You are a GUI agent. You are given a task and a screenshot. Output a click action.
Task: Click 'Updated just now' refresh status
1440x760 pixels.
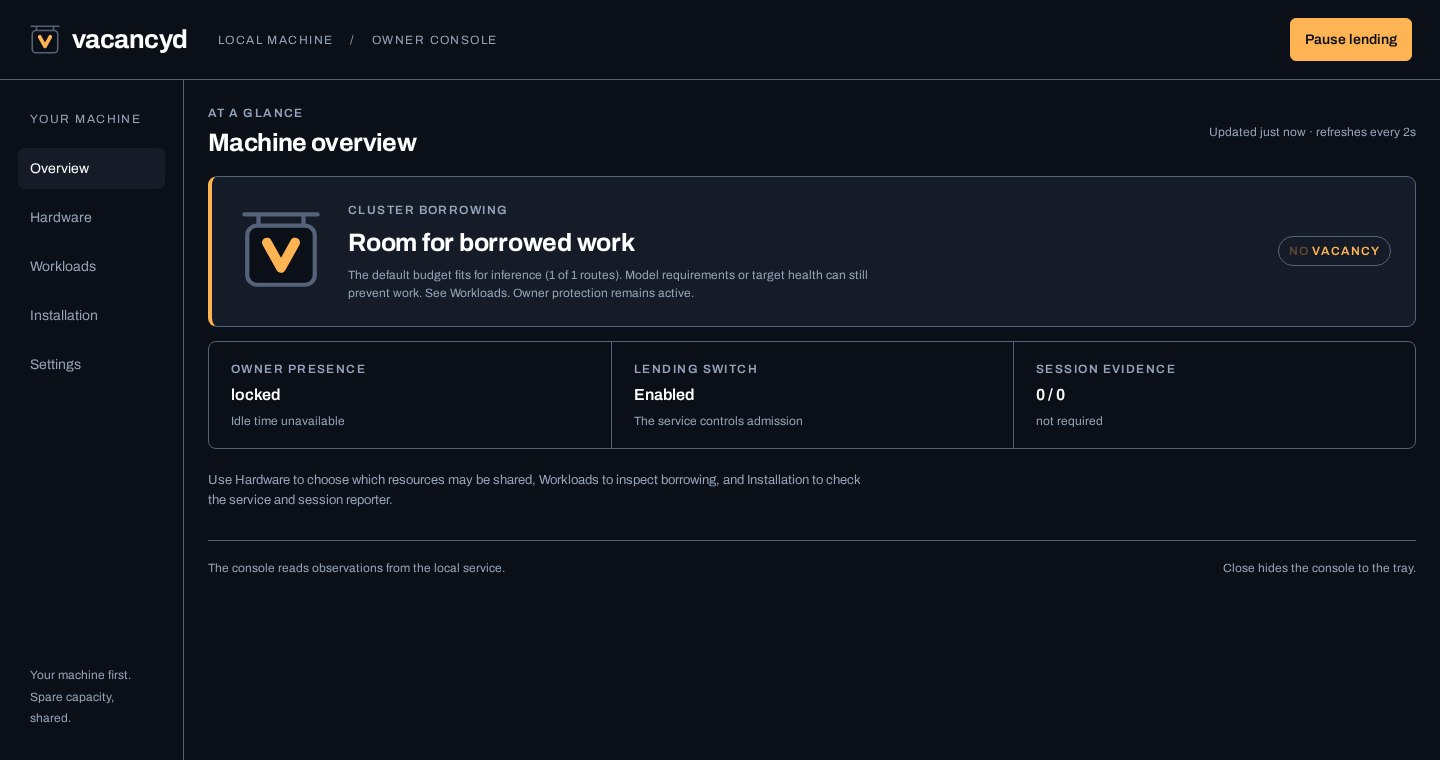1312,132
